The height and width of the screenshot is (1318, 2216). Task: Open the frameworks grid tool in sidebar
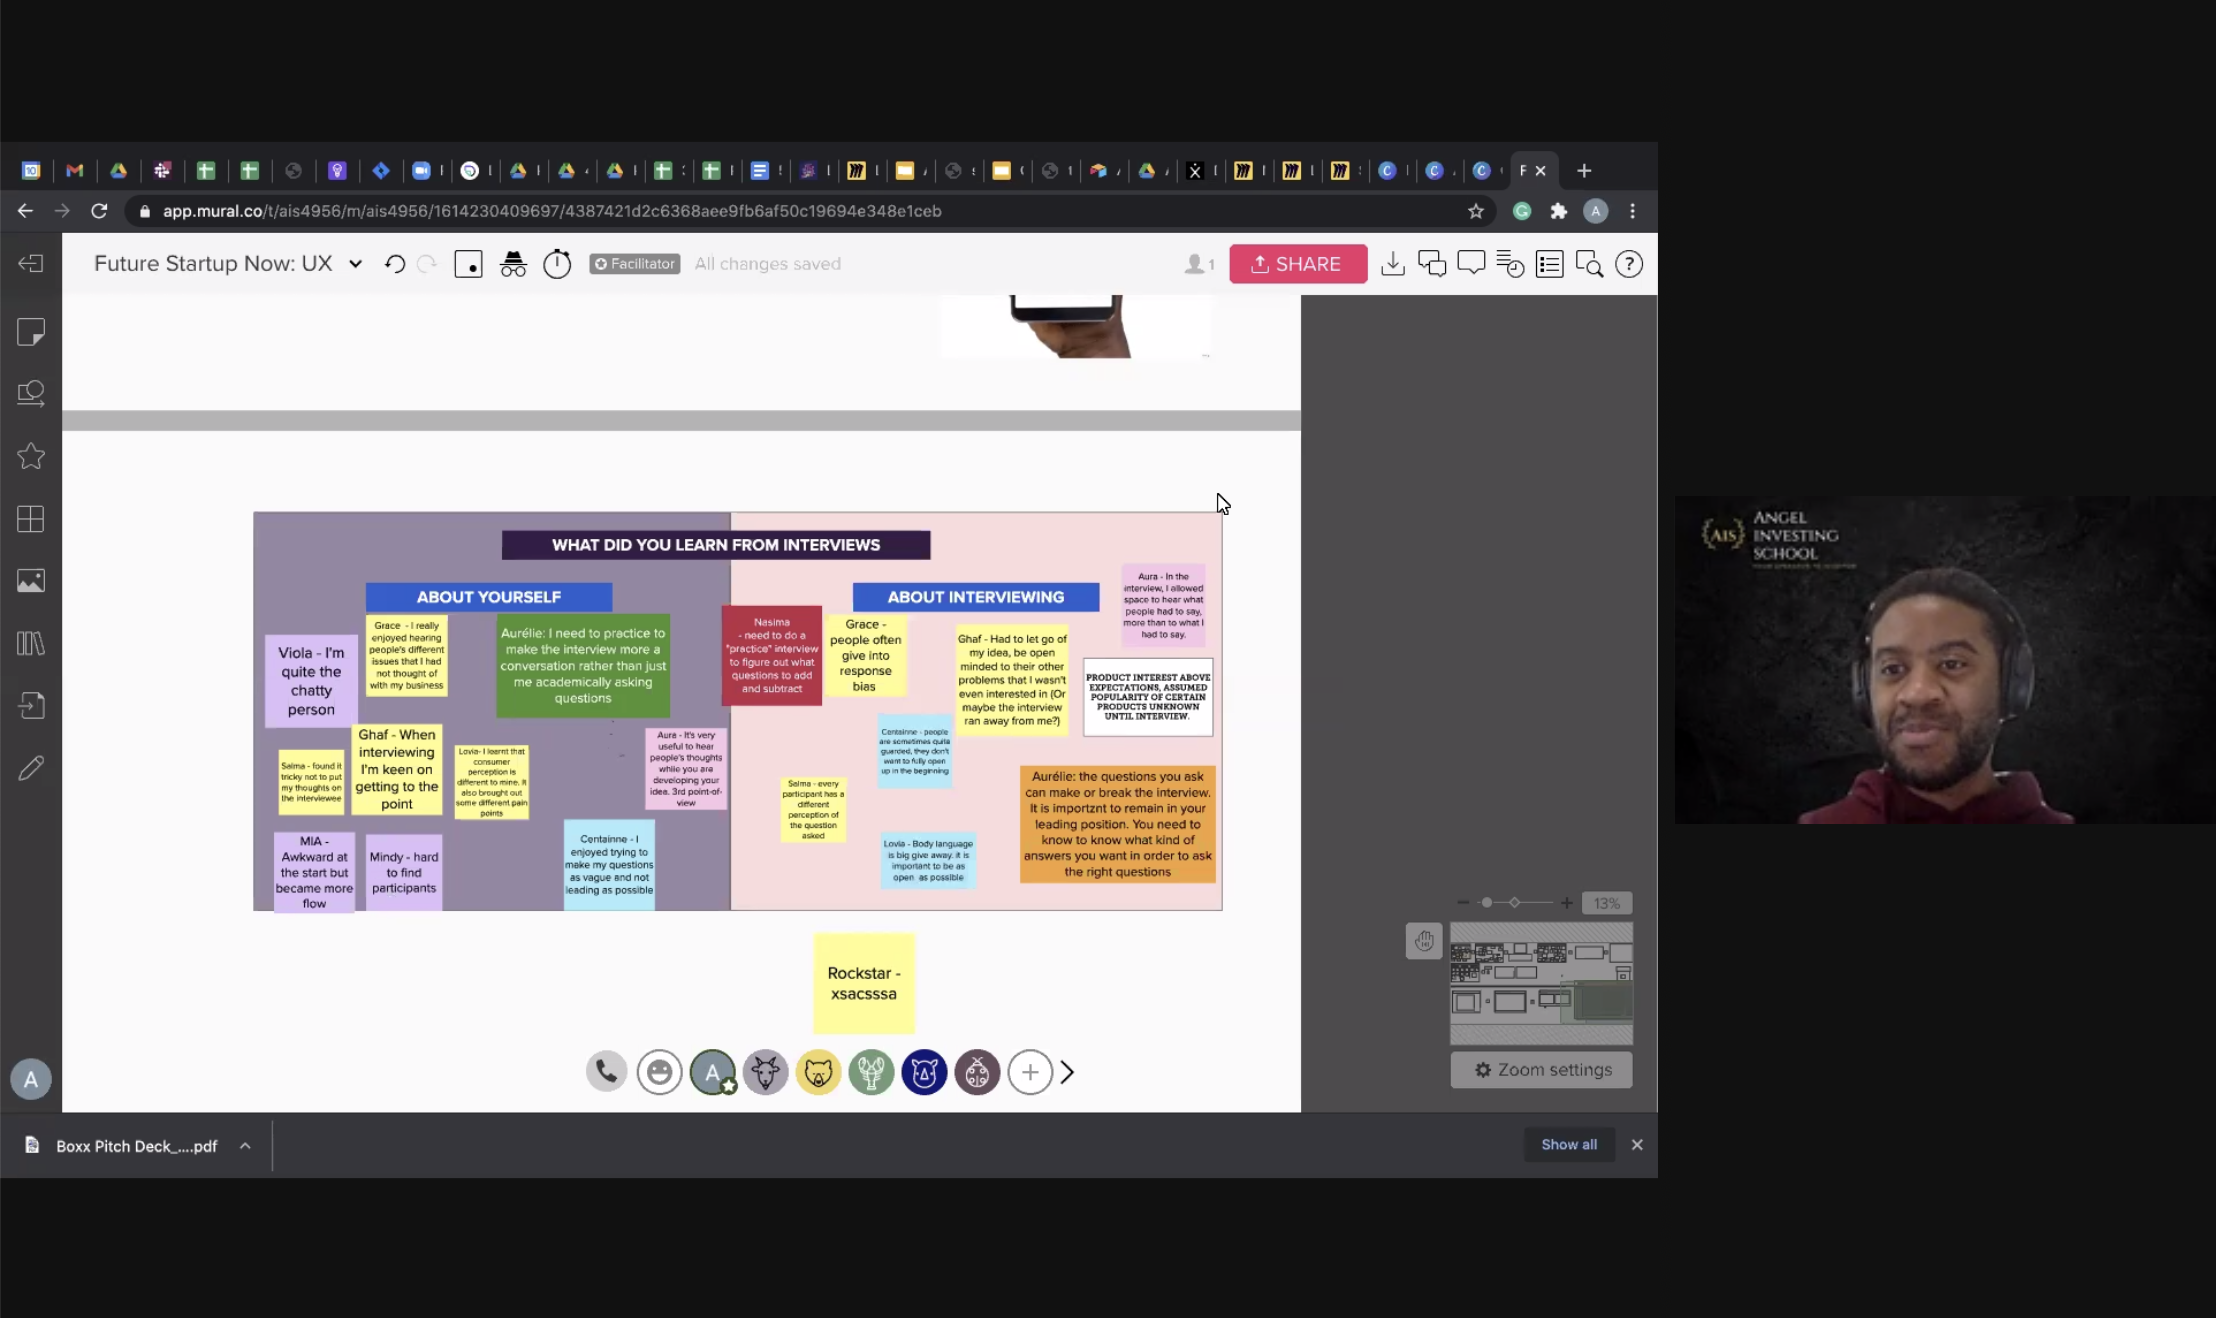pyautogui.click(x=31, y=519)
